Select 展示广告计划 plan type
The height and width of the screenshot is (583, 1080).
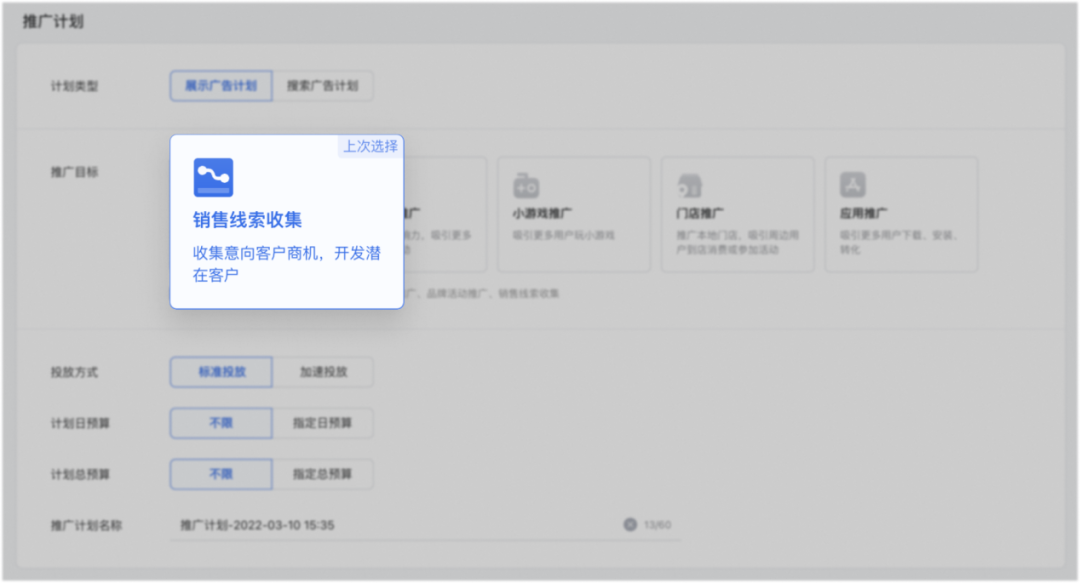221,86
